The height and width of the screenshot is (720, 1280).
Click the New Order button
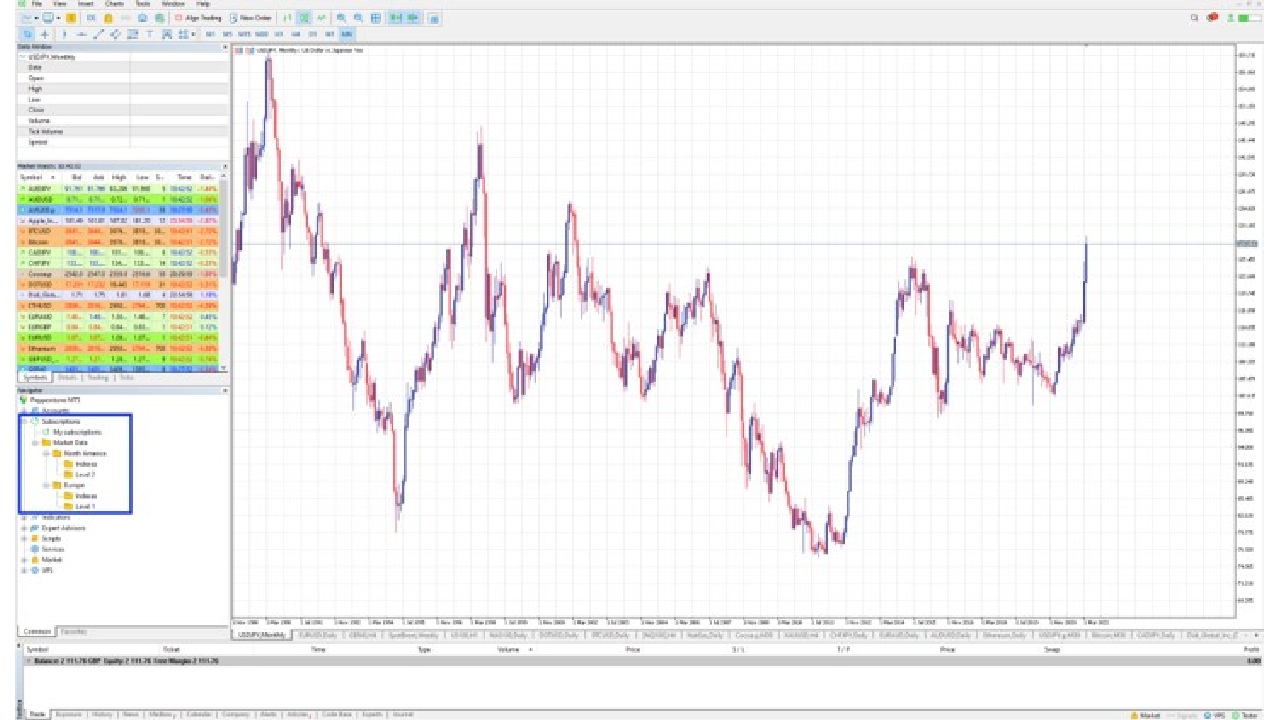[250, 18]
